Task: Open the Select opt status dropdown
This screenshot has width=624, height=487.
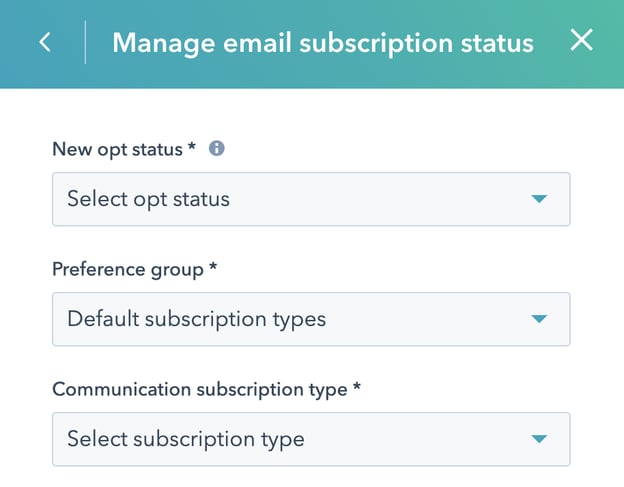Action: (310, 199)
